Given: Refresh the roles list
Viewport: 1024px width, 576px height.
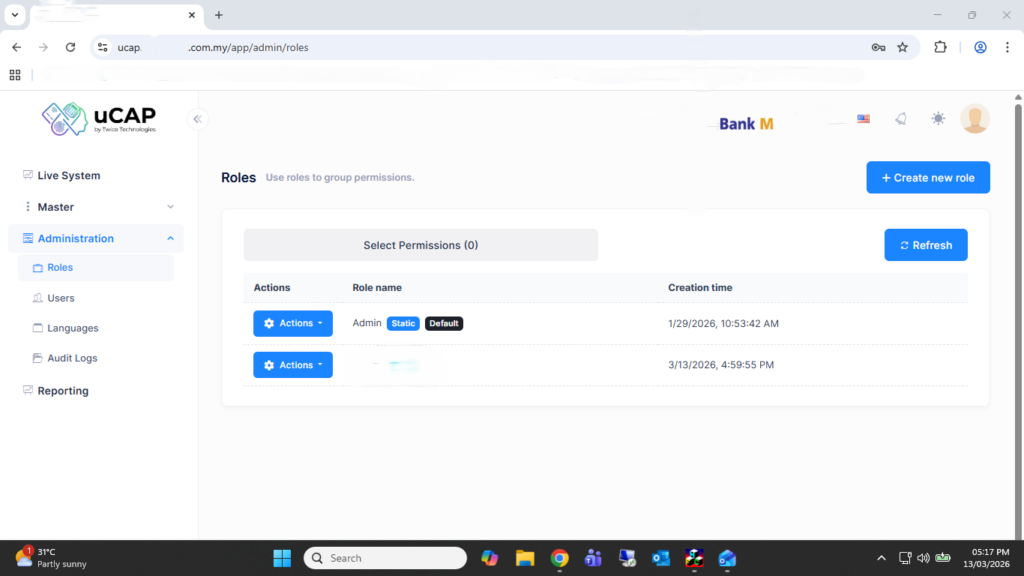Looking at the screenshot, I should tap(925, 245).
